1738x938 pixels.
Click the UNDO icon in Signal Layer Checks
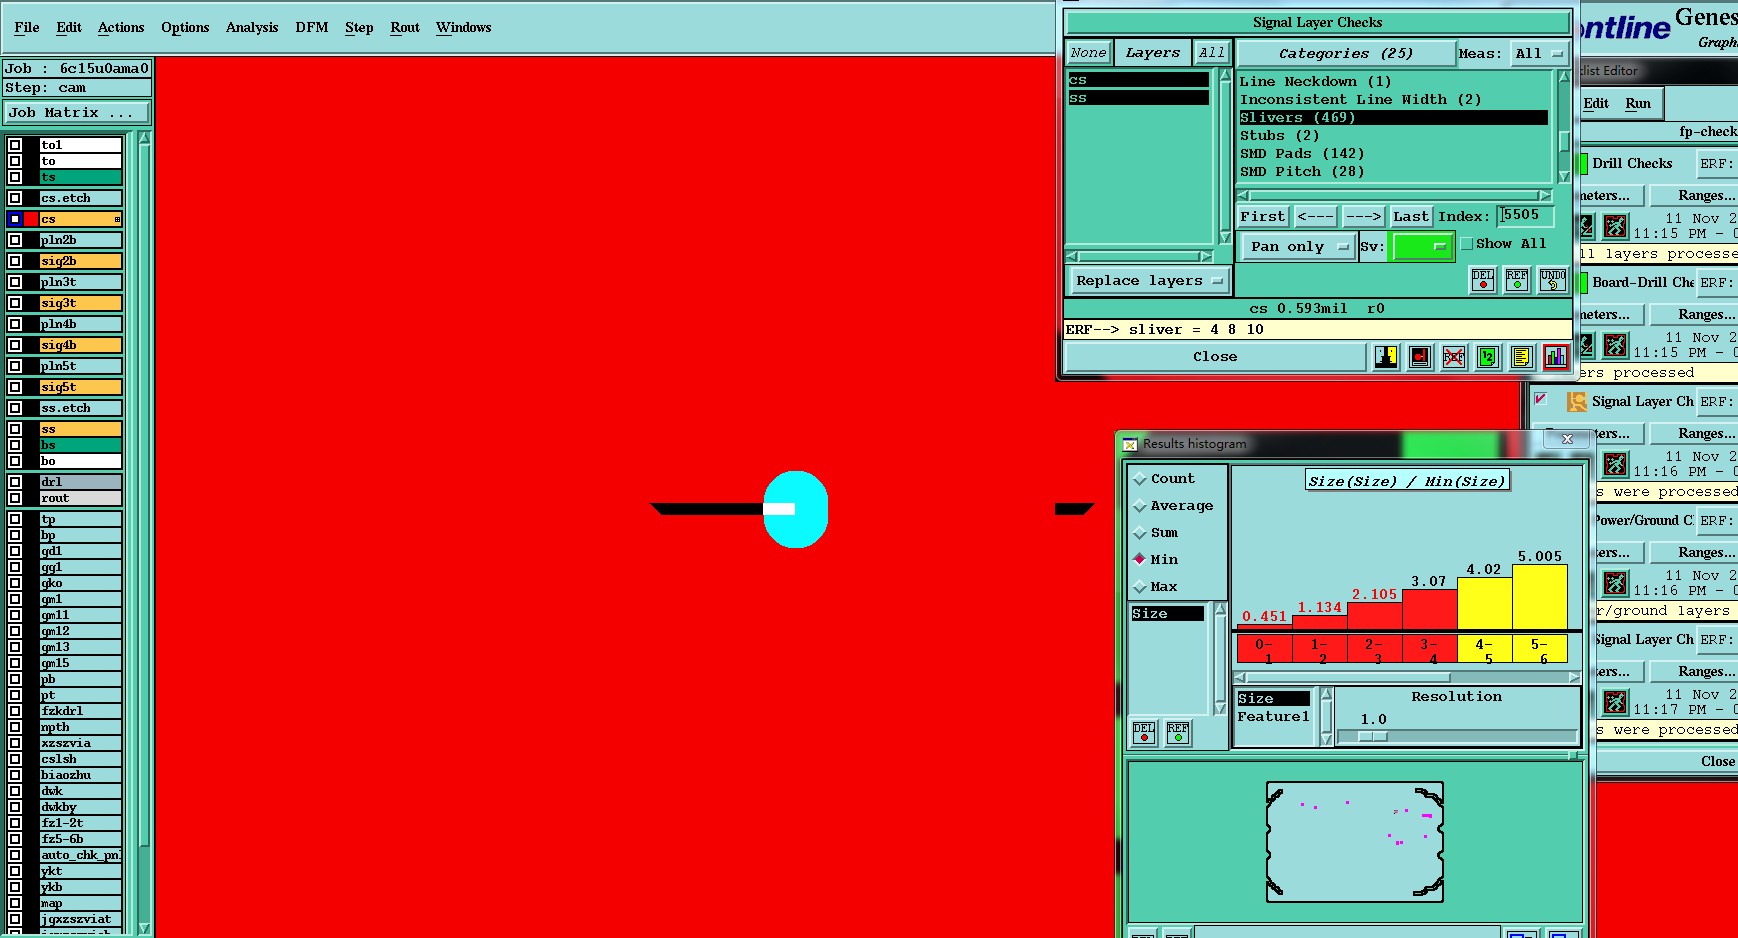(x=1552, y=280)
